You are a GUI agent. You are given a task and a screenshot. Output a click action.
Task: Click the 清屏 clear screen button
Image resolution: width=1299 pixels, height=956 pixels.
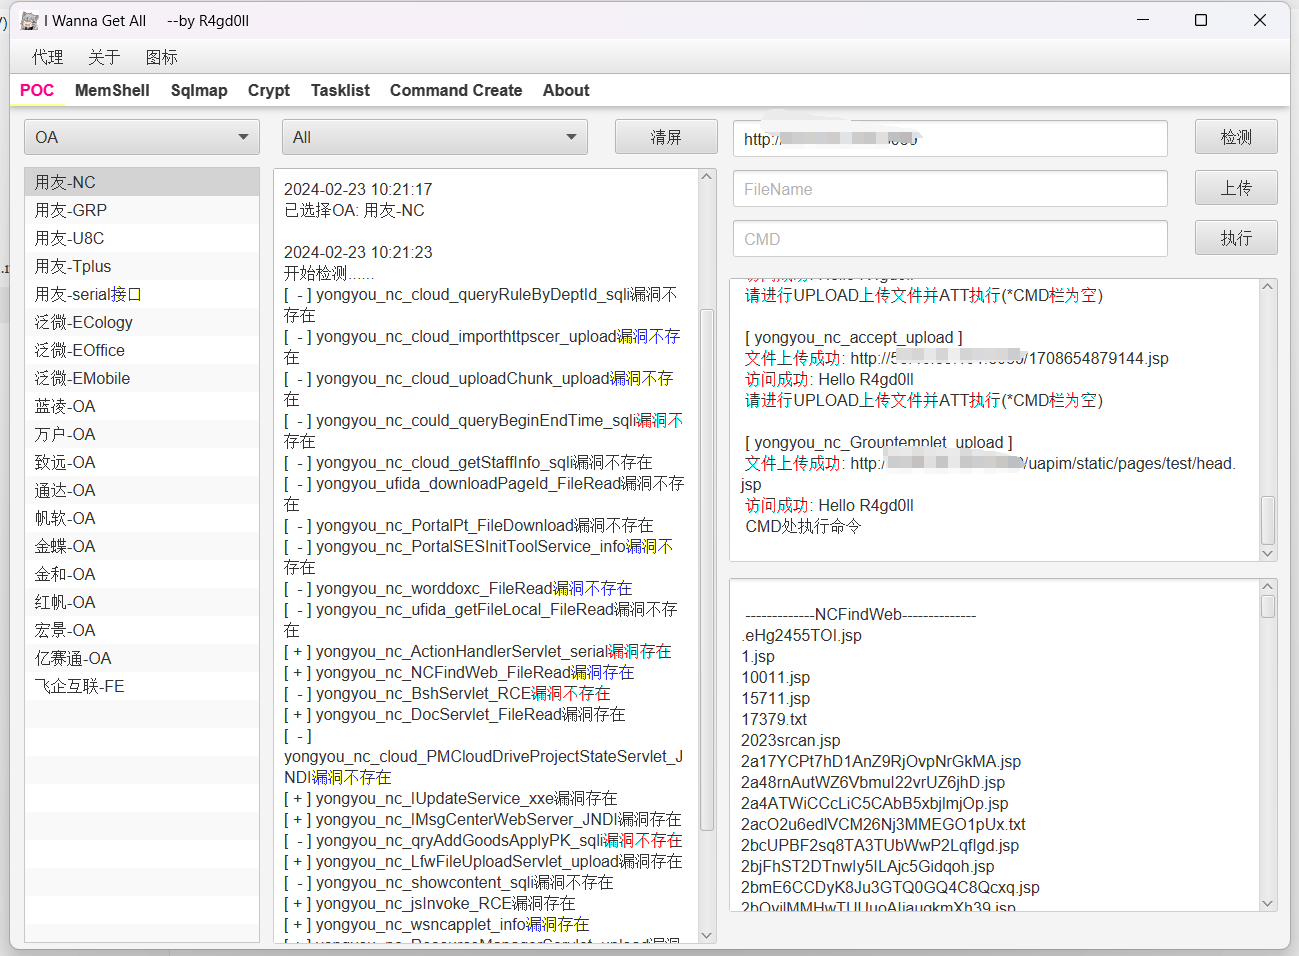[x=666, y=137]
